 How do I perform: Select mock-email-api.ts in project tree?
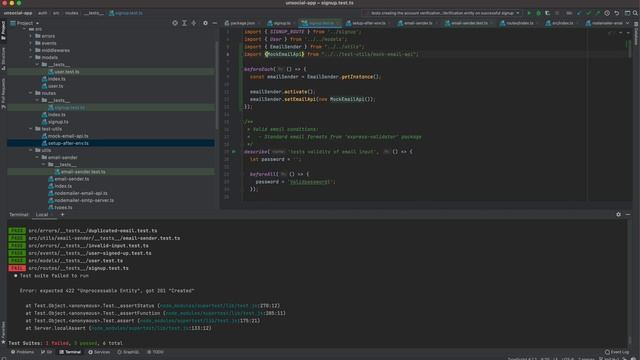coord(68,136)
